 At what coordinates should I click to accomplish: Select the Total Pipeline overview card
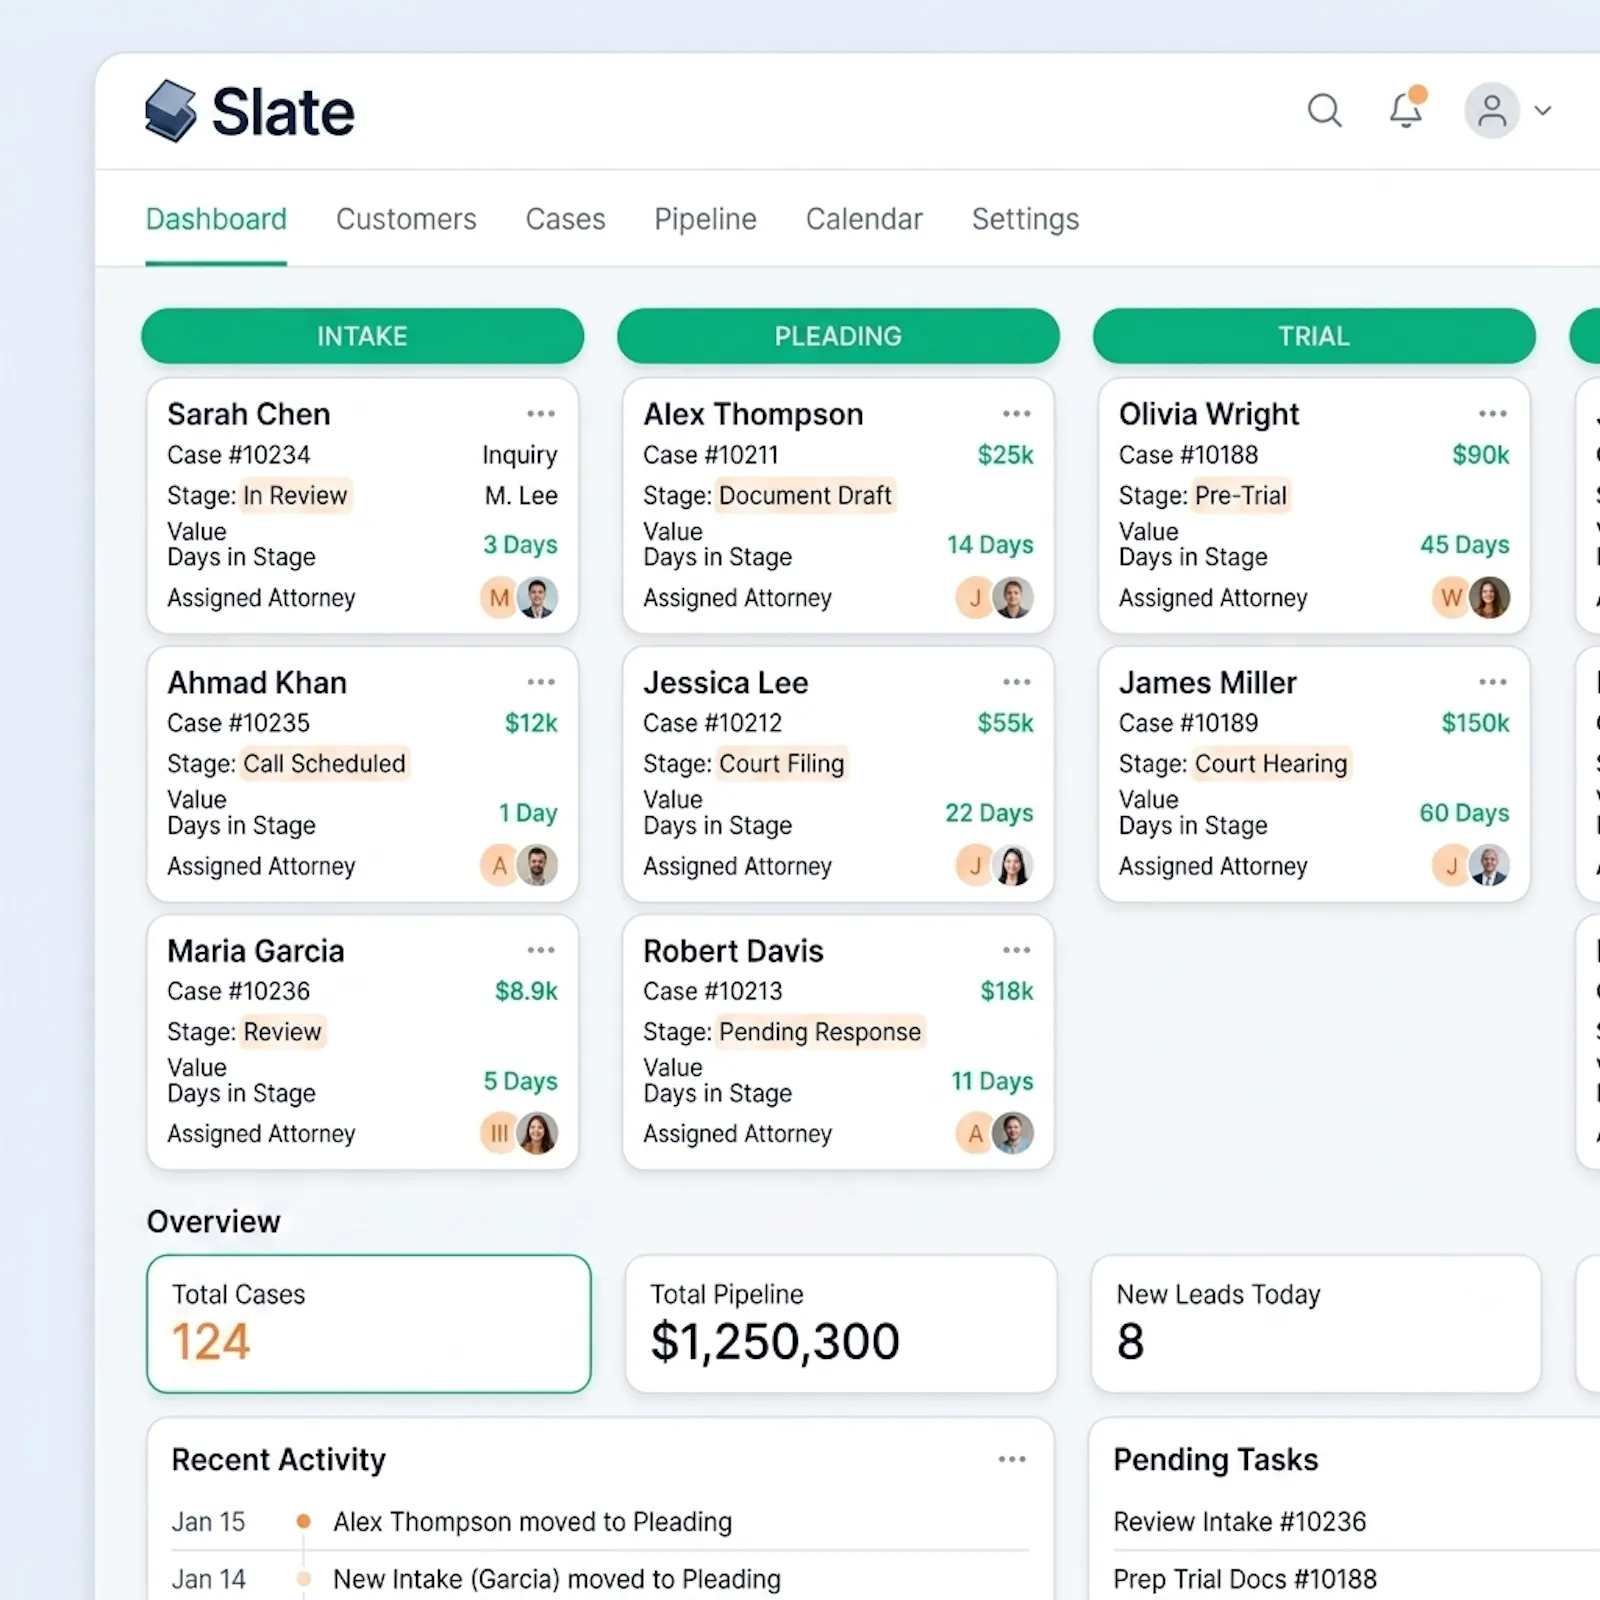click(841, 1324)
